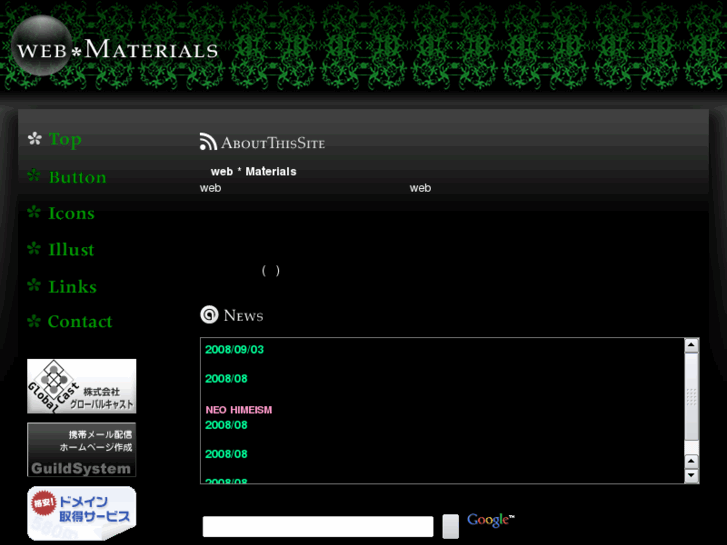Image resolution: width=727 pixels, height=545 pixels.
Task: Click the news scrollbar thumb
Action: [691, 397]
